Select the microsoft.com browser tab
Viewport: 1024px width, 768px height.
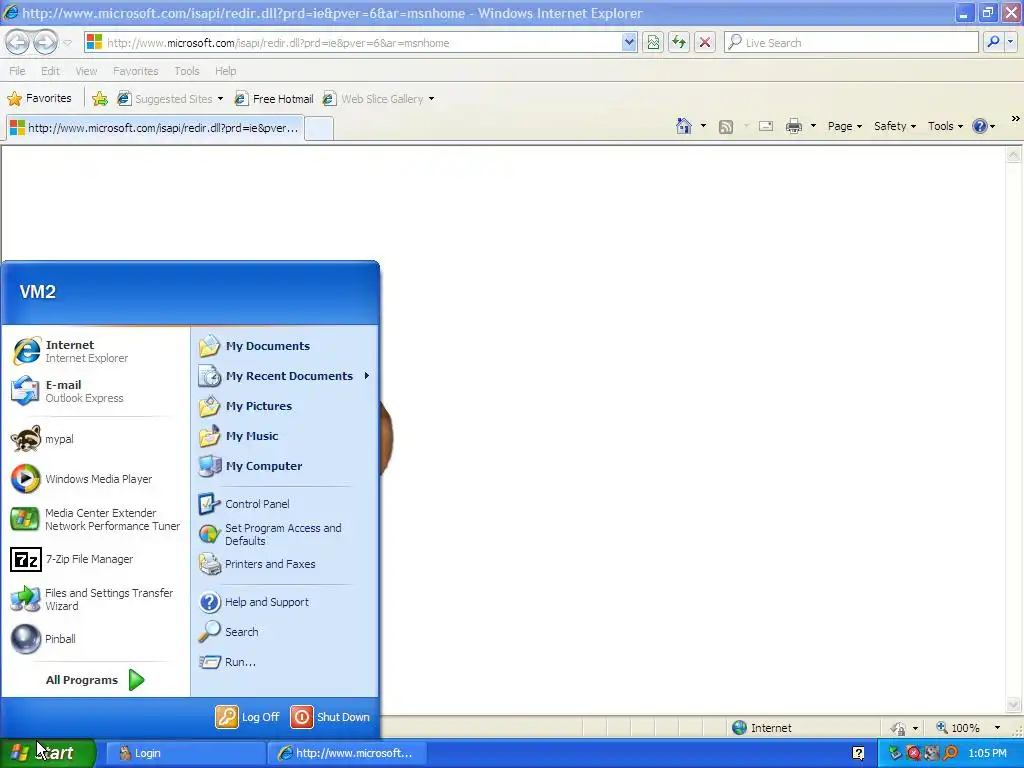[155, 128]
